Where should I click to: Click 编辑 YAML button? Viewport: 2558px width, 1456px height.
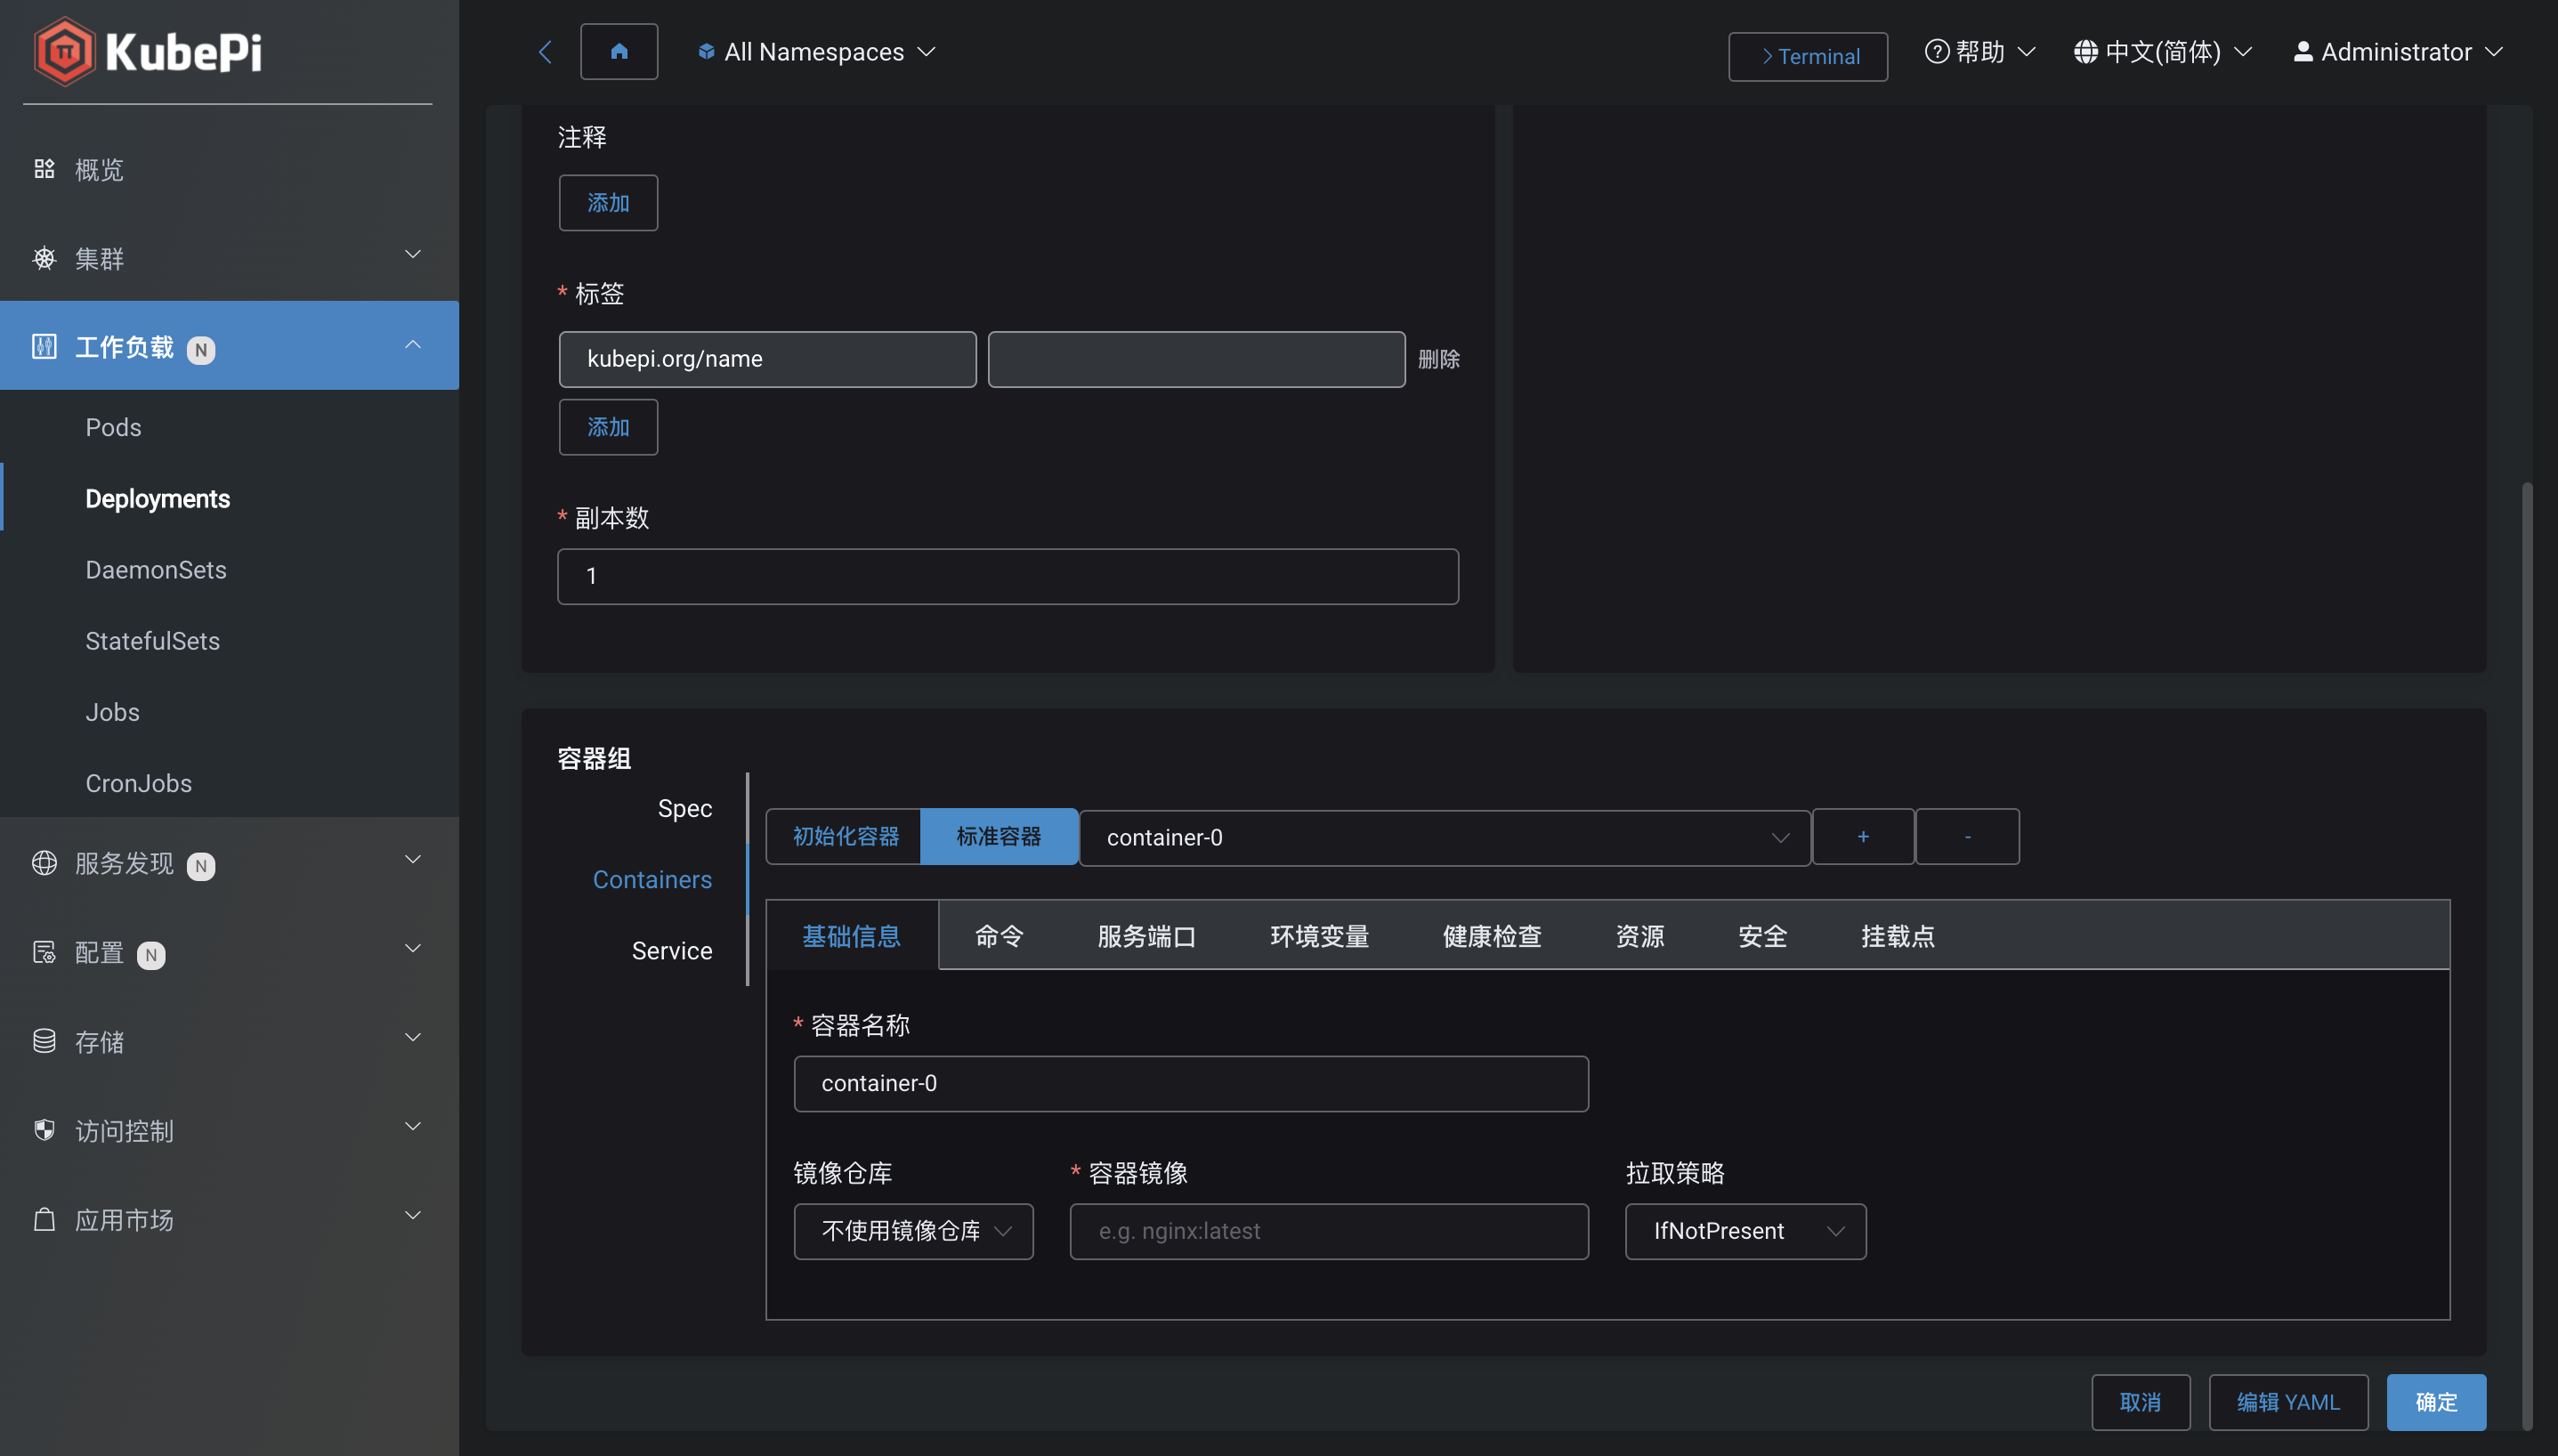[x=2288, y=1402]
